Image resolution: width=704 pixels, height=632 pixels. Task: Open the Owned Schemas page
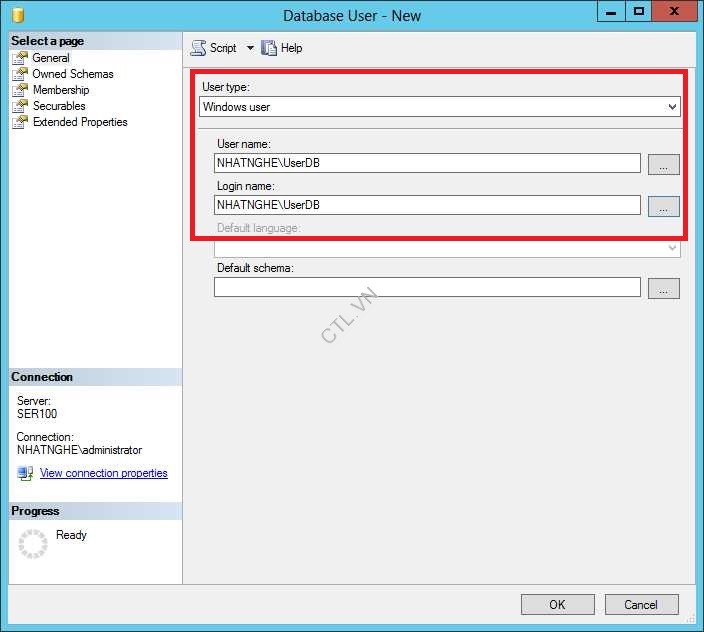[x=73, y=74]
